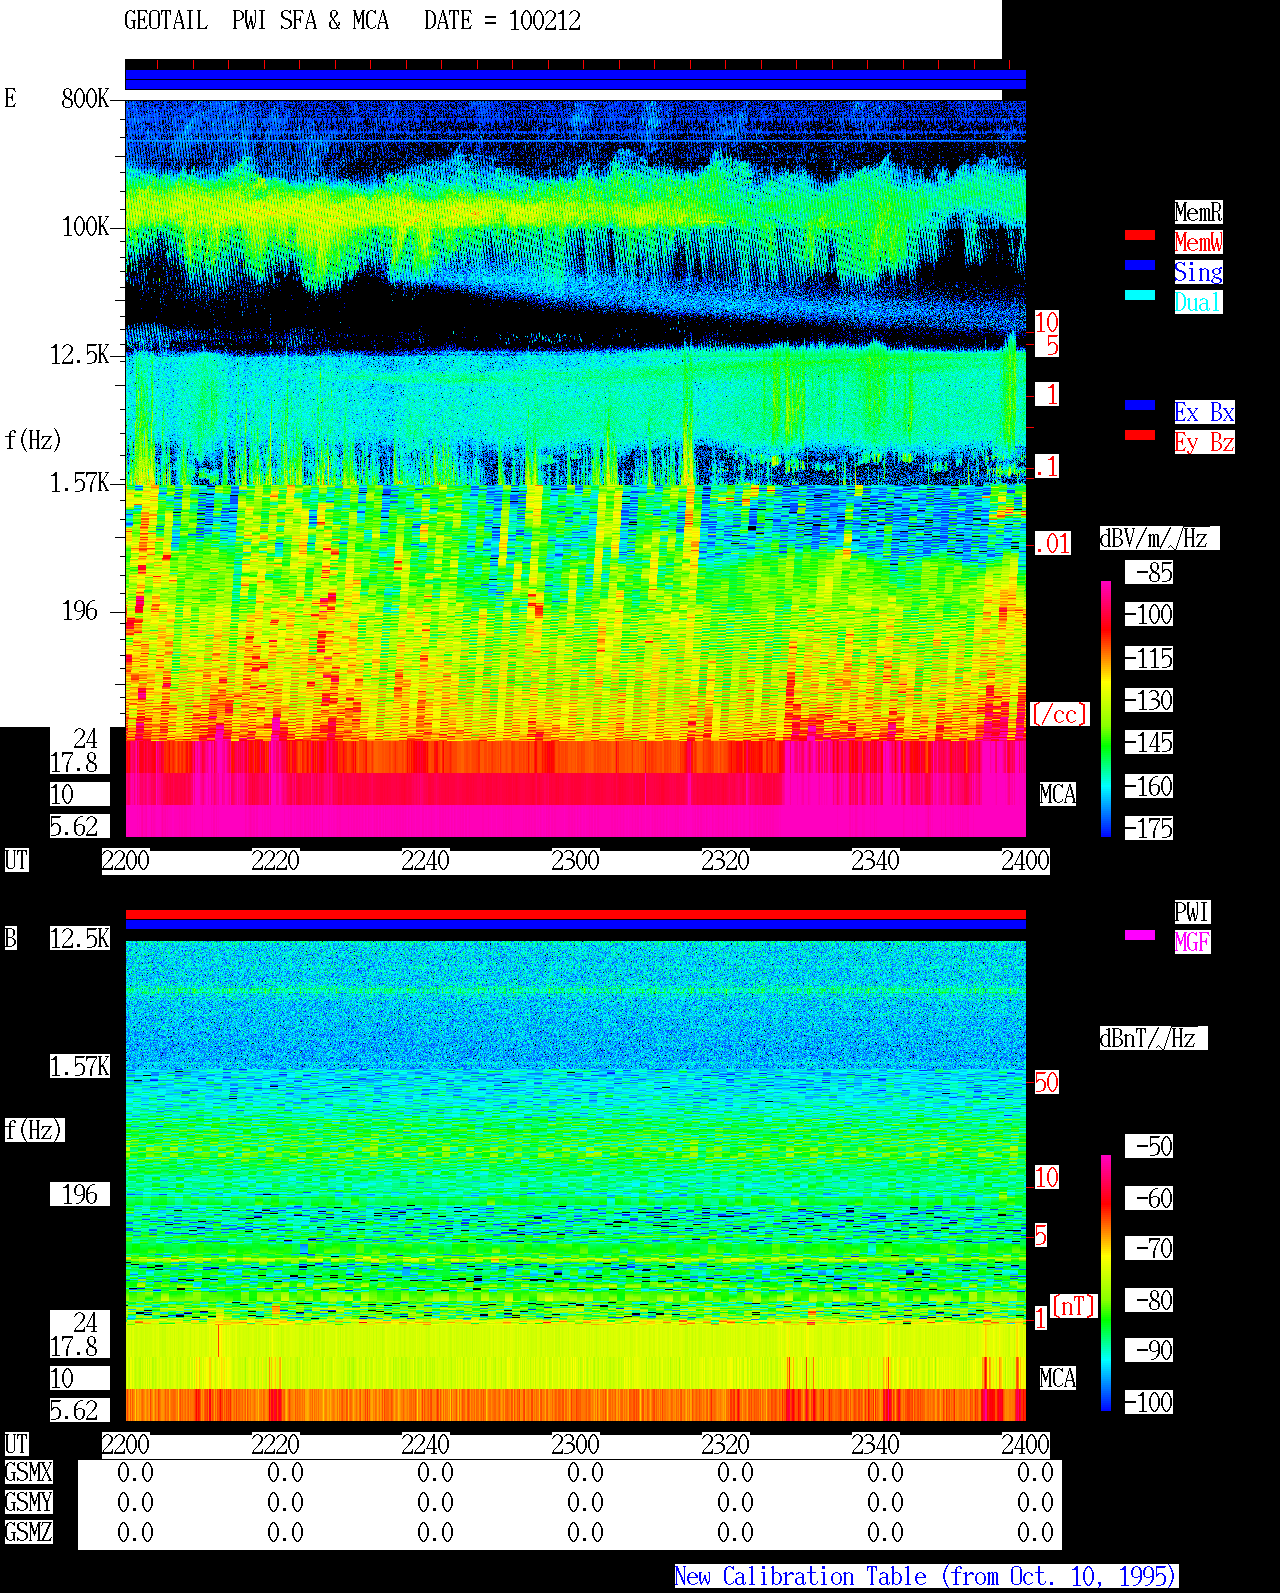
Task: Open the New Calibration Table link
Action: 926,1577
